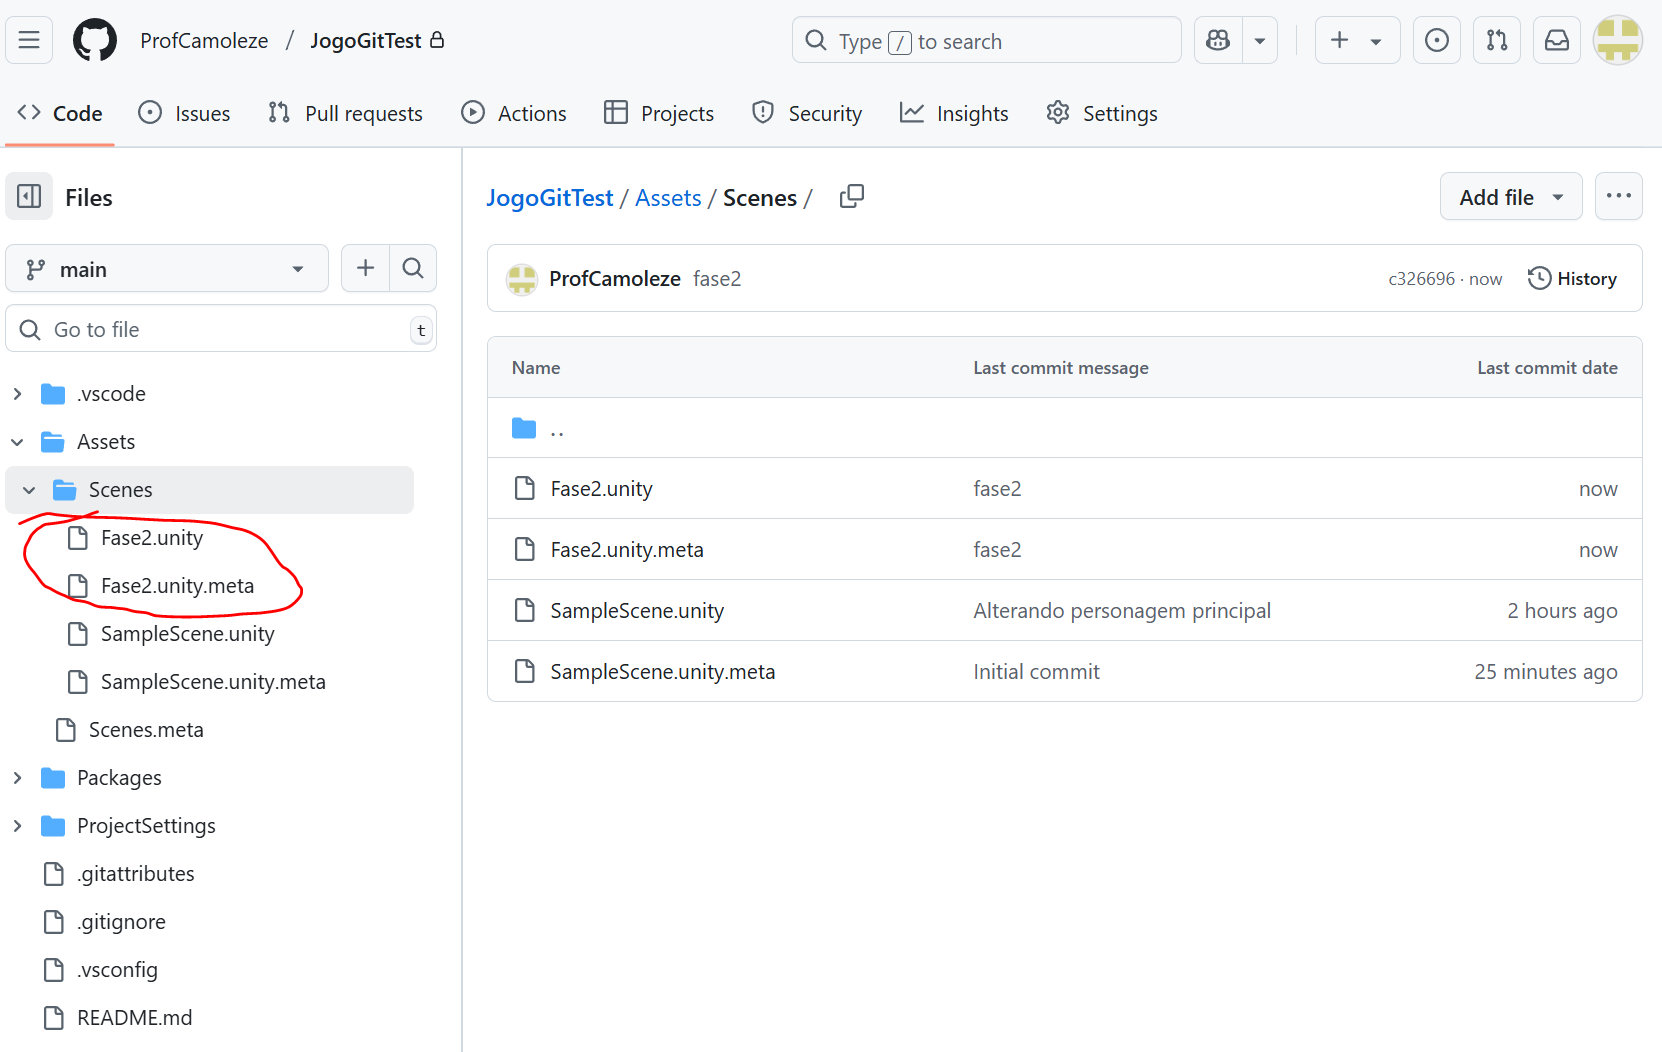Image resolution: width=1662 pixels, height=1052 pixels.
Task: Open the notifications inbox icon
Action: pos(1557,41)
